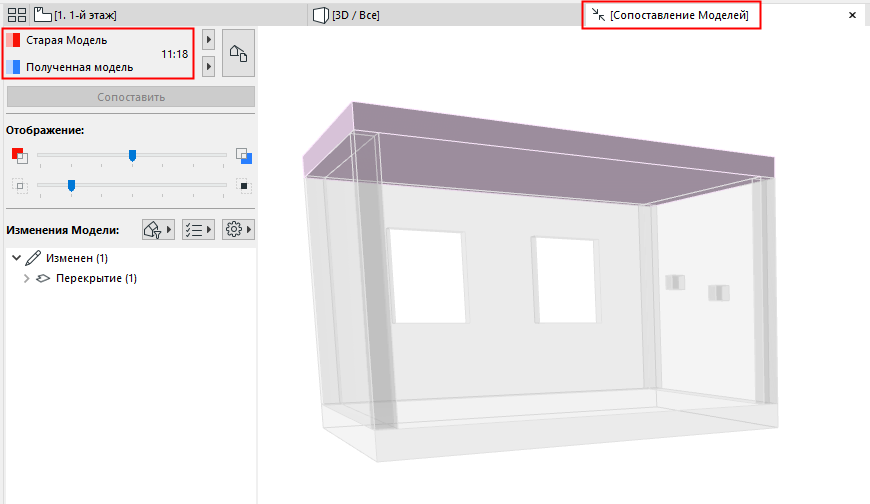870x504 pixels.
Task: Open the Полученная модель arrow menu
Action: coord(209,67)
